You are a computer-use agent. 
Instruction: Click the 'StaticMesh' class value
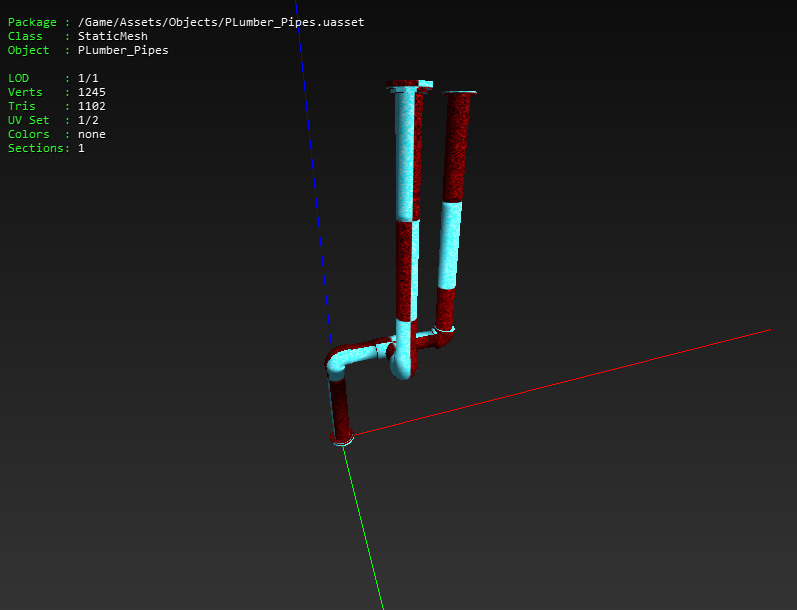point(112,36)
